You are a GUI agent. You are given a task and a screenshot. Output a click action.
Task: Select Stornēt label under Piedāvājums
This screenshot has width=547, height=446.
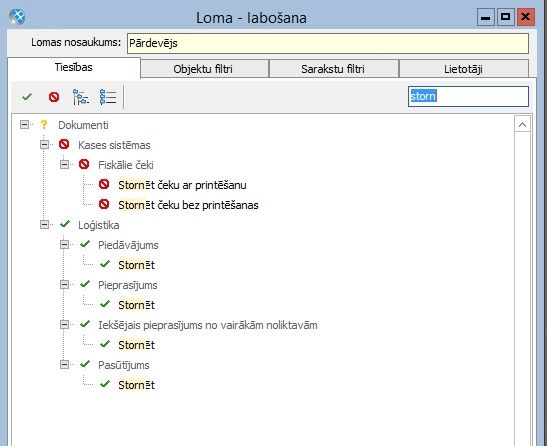pos(136,265)
